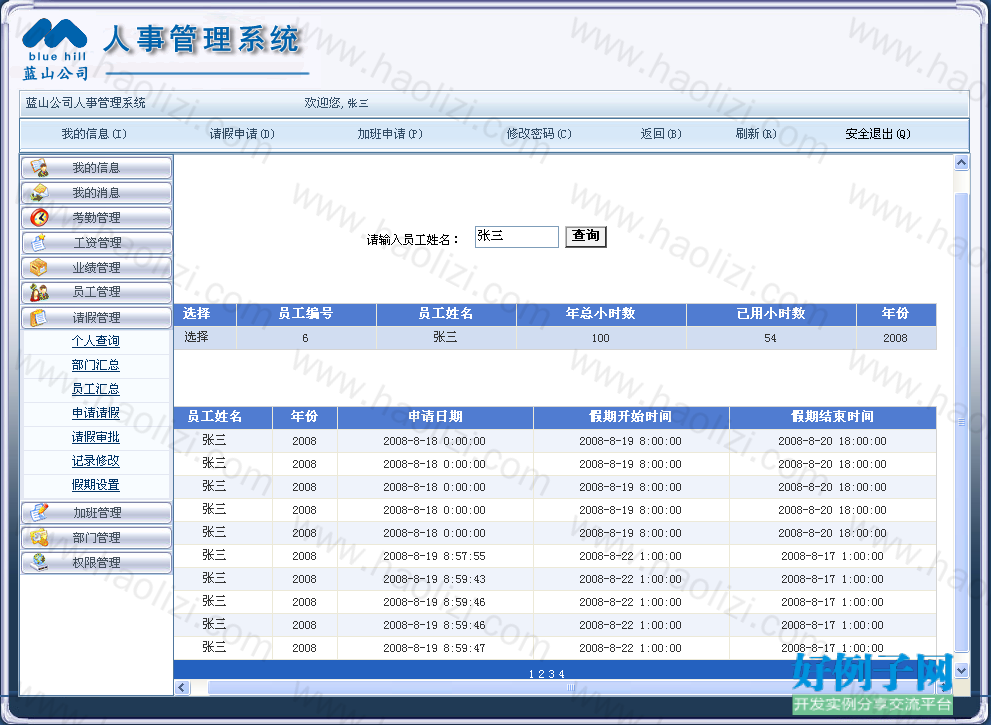Go to page 2 in pager

pyautogui.click(x=542, y=674)
